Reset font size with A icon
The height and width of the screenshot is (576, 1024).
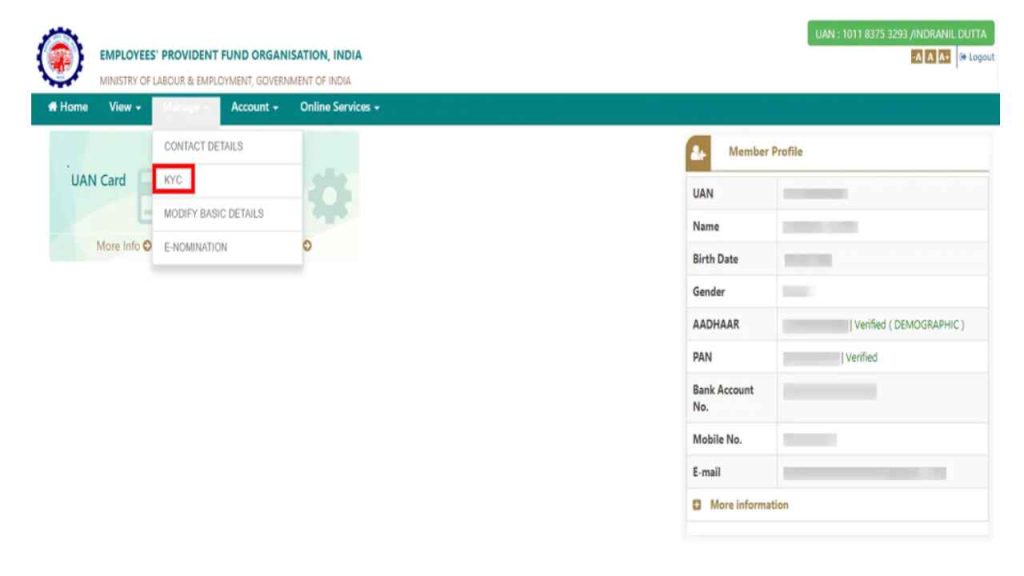(931, 57)
